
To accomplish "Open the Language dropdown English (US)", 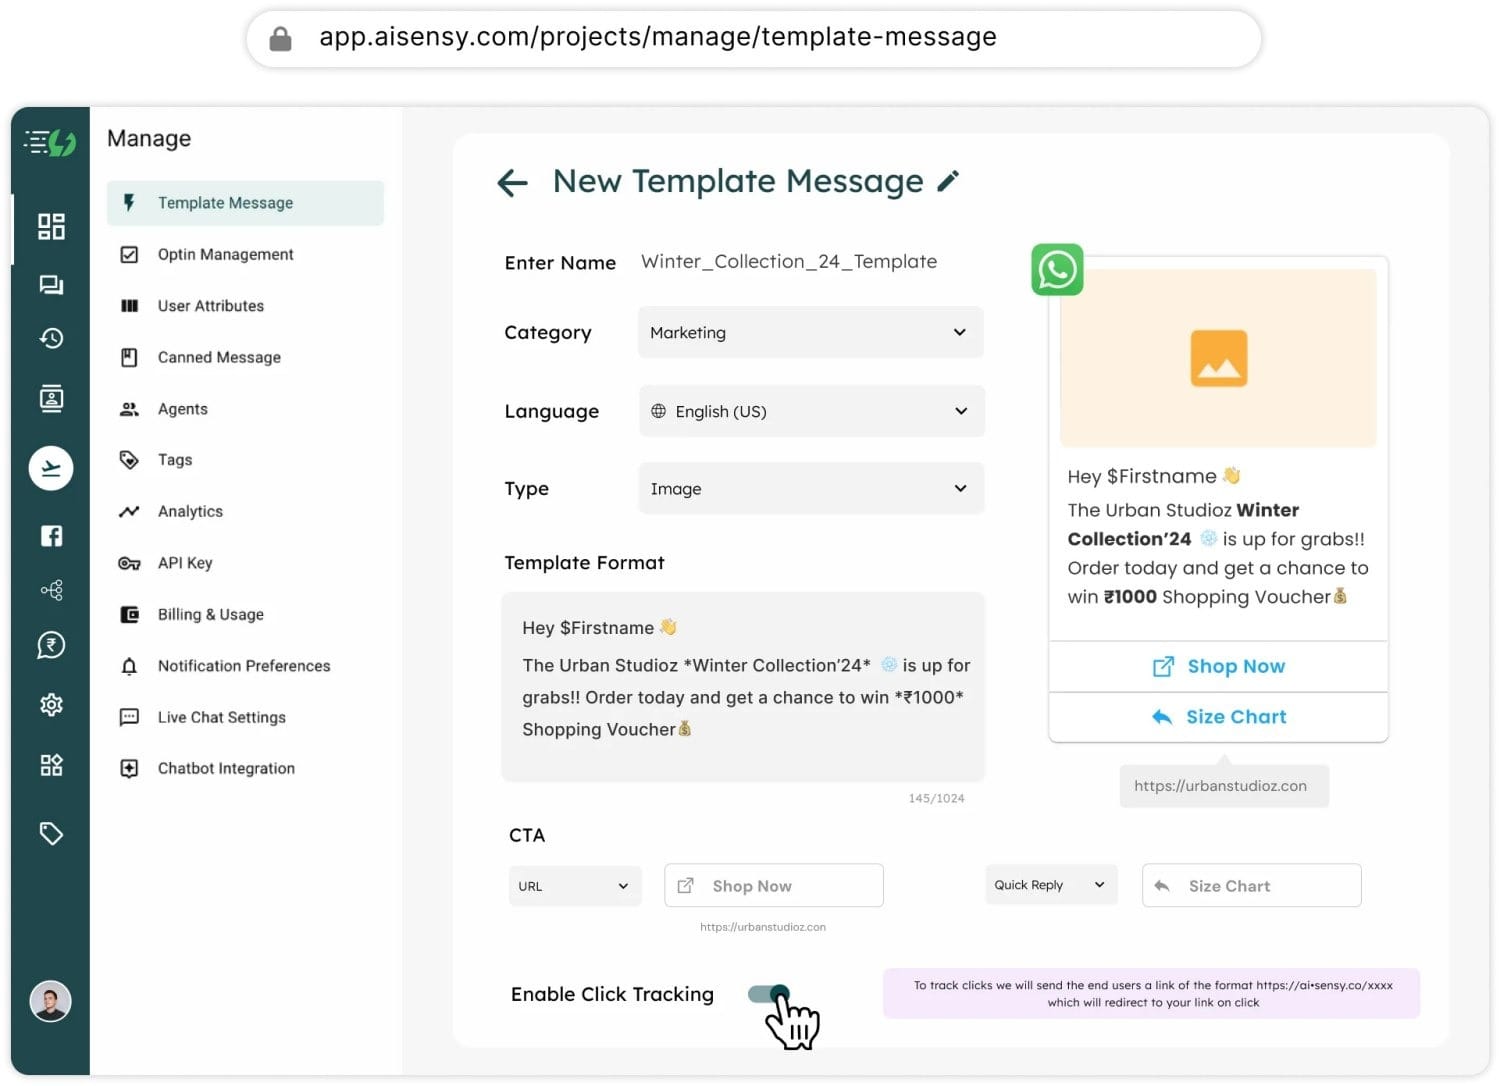I will 812,411.
